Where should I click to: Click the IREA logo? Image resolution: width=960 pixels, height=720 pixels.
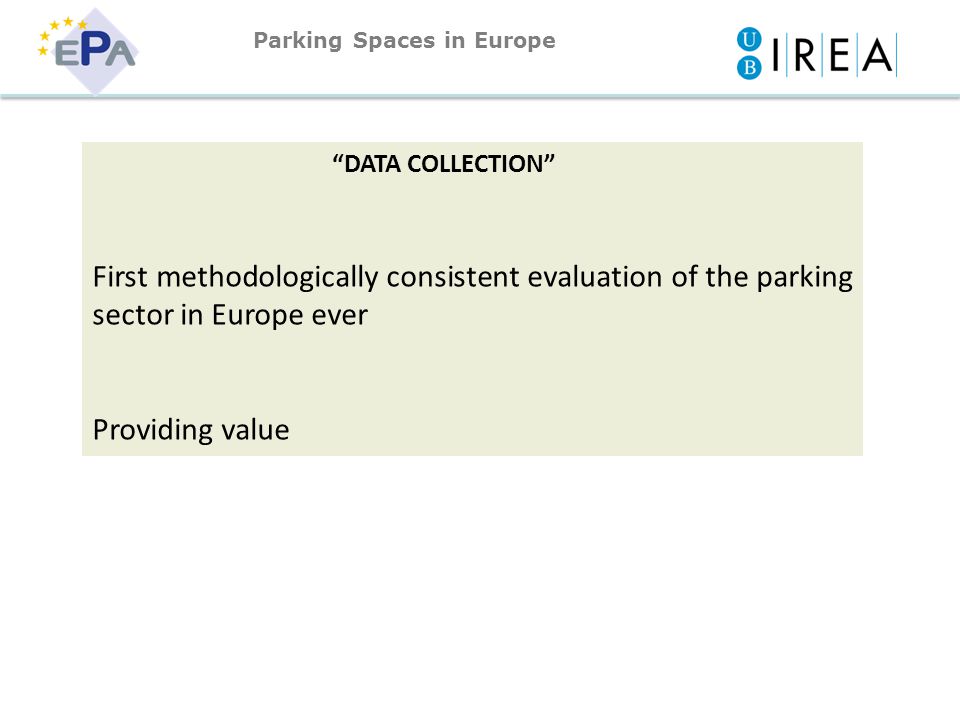pyautogui.click(x=817, y=53)
